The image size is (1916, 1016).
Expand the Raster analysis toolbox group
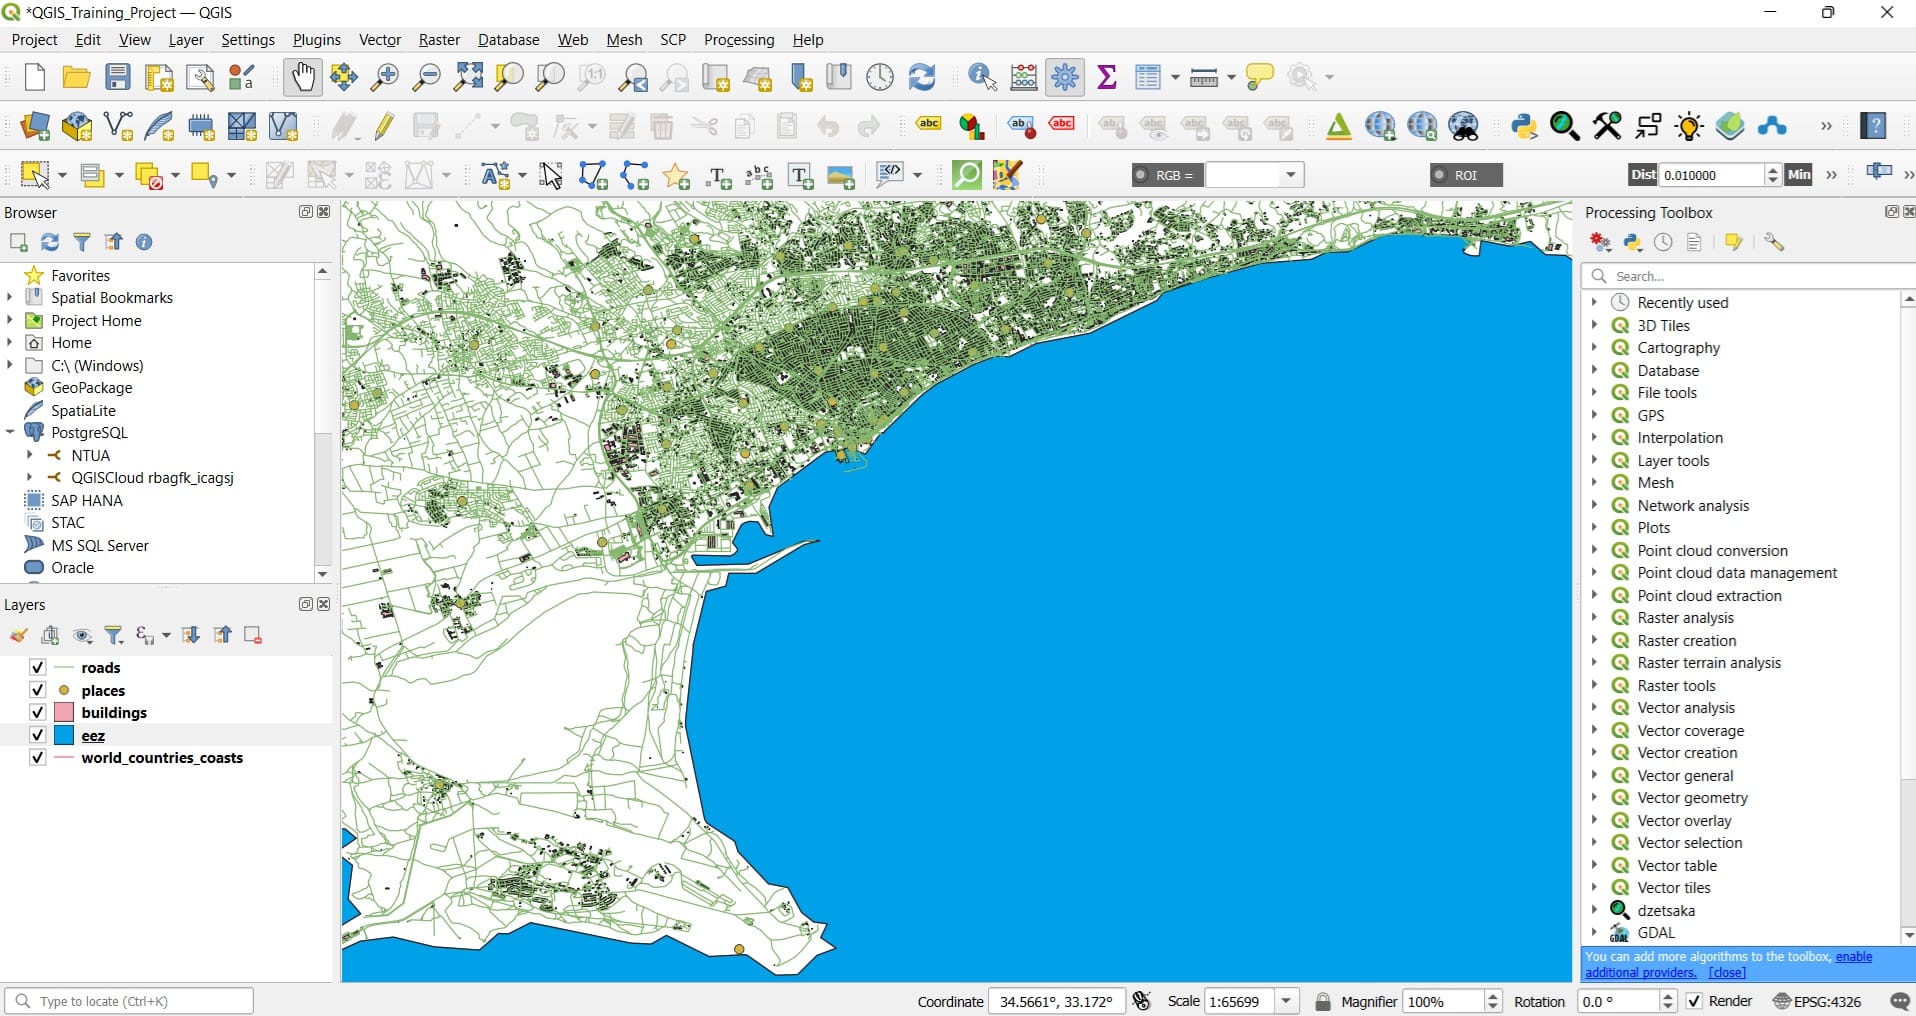1595,617
